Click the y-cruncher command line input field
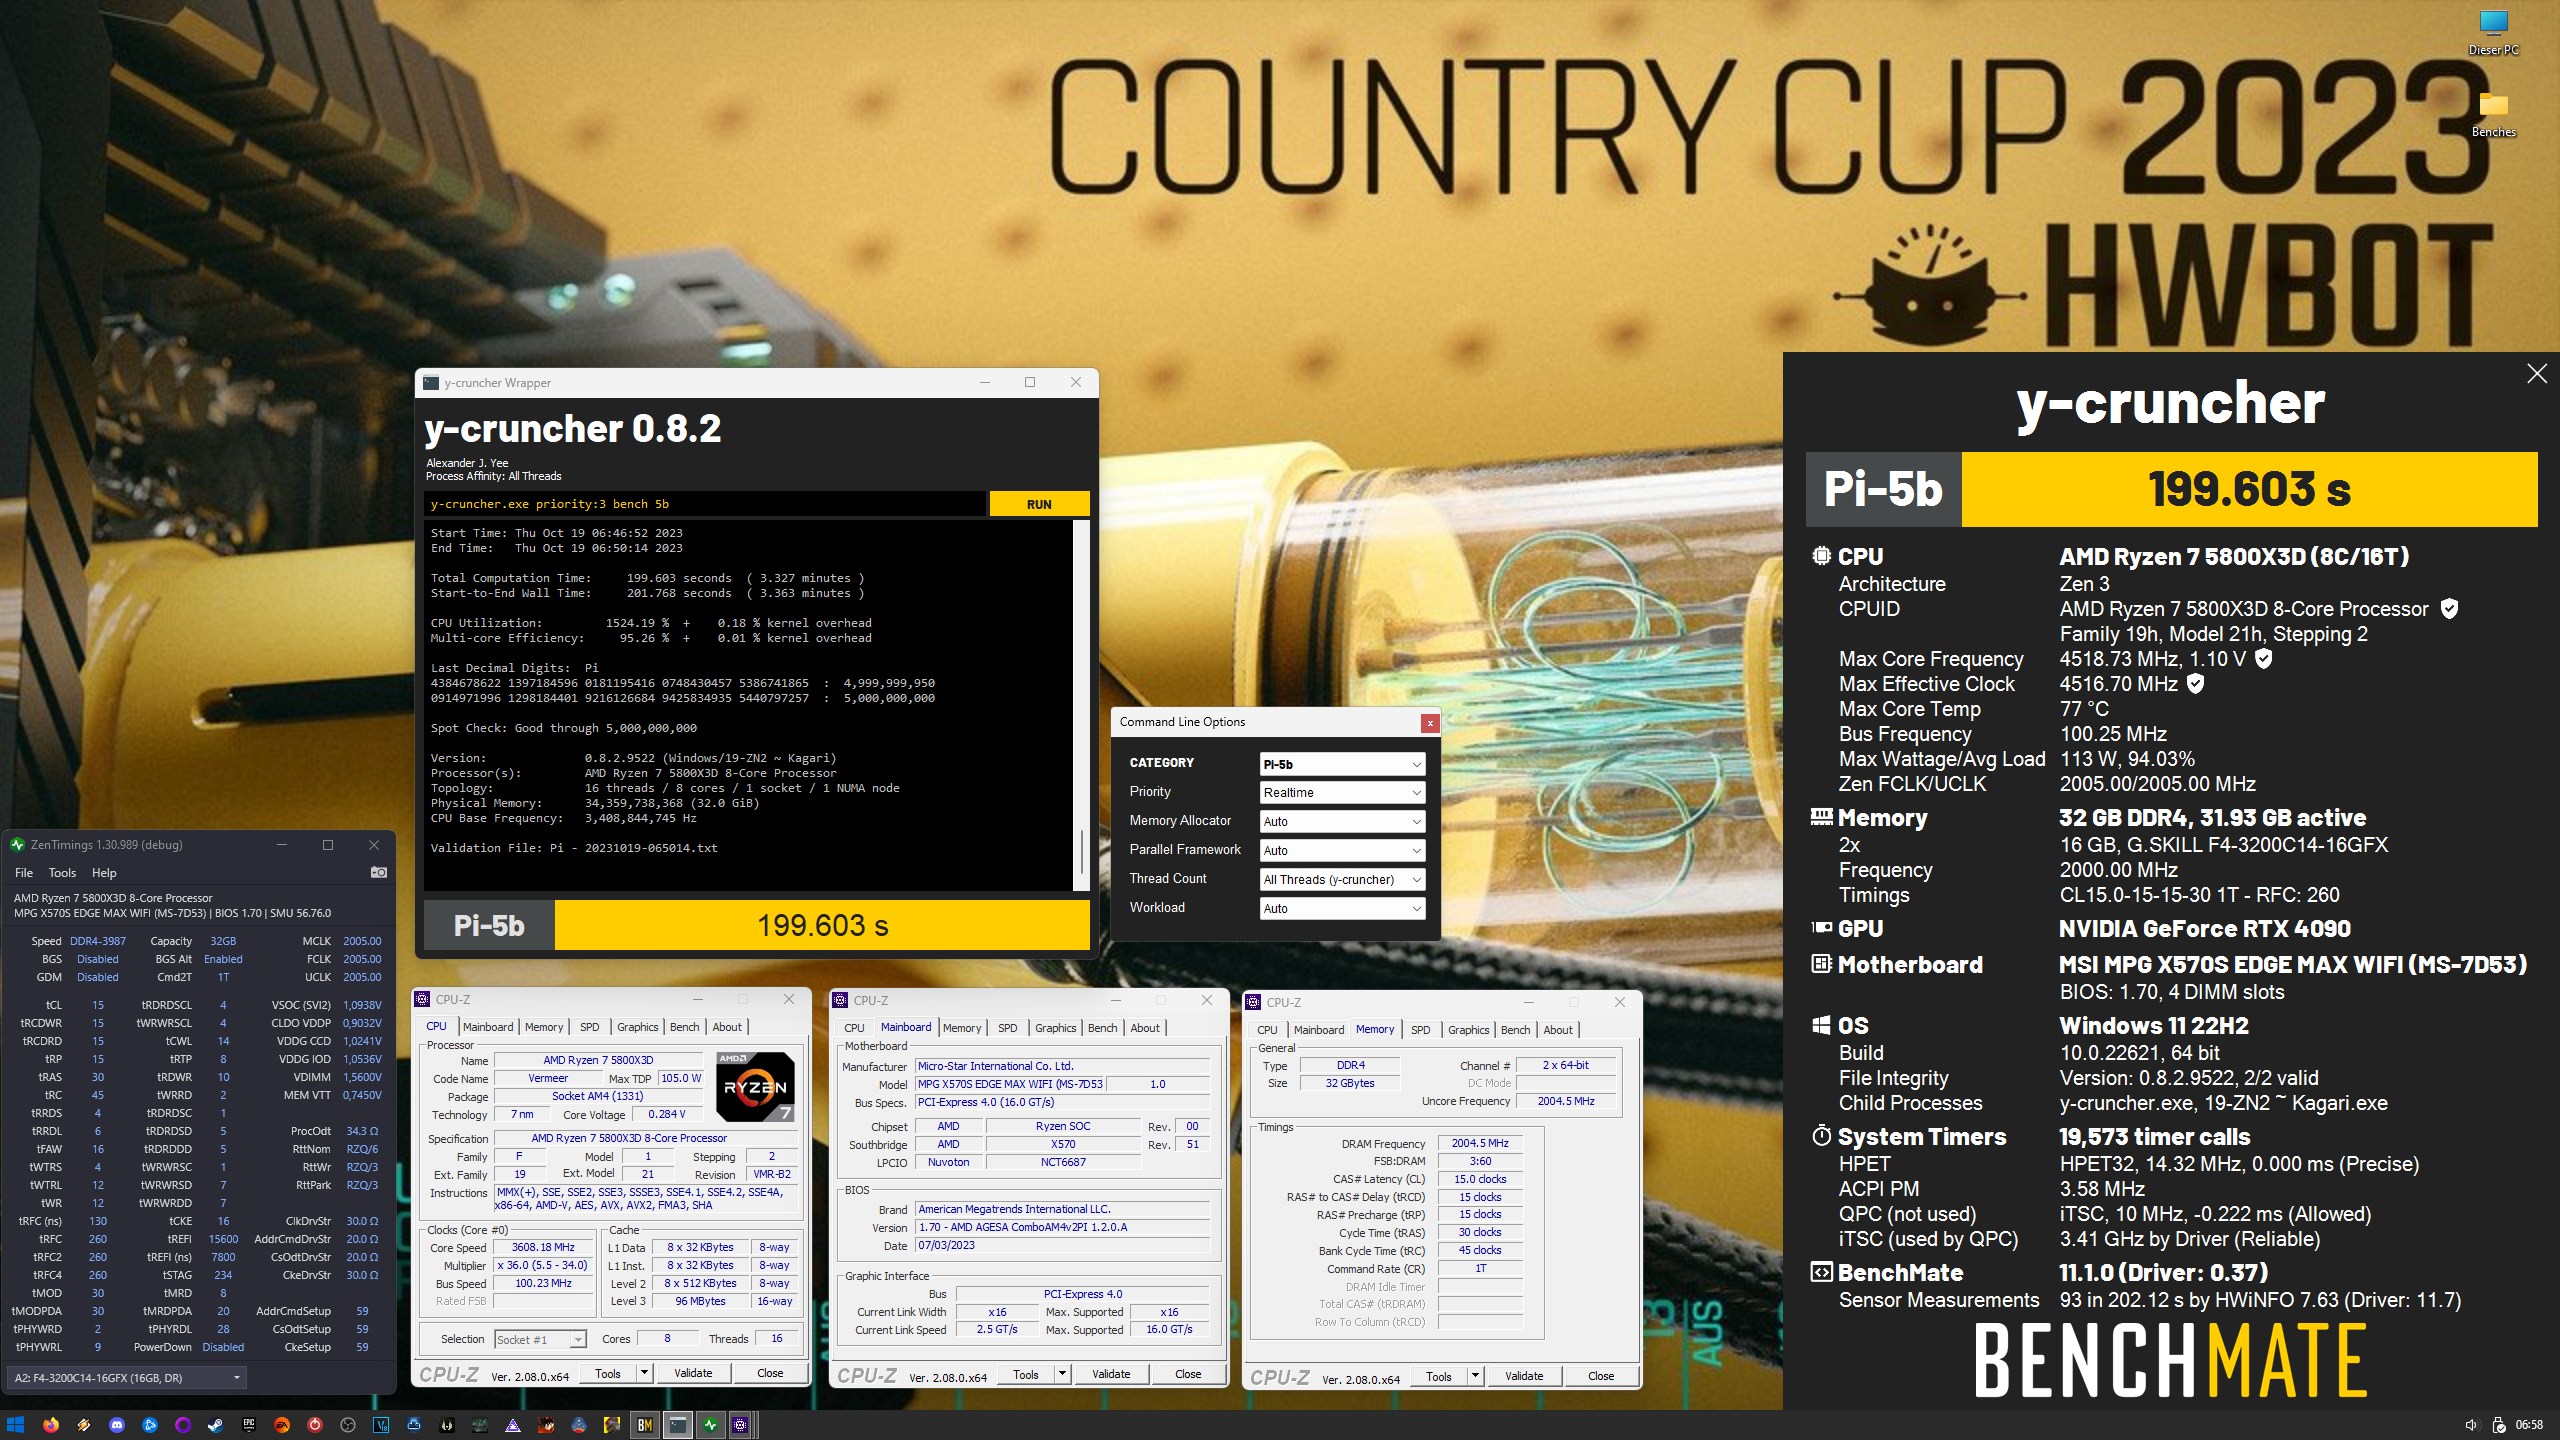This screenshot has width=2560, height=1440. tap(705, 504)
